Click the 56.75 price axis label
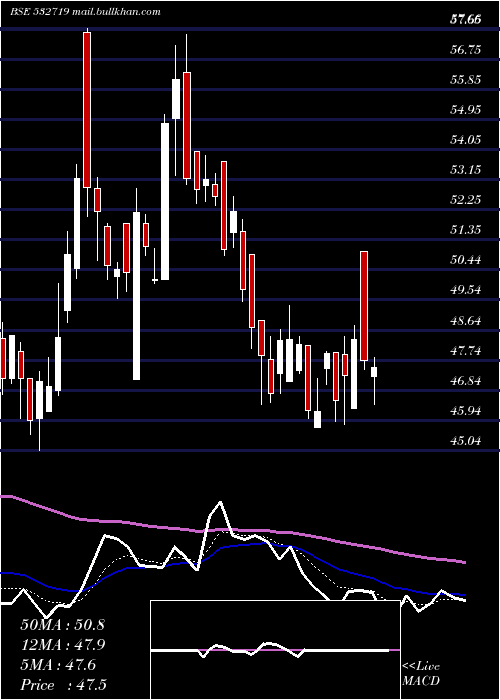Viewport: 500px width, 700px height. coord(466,50)
